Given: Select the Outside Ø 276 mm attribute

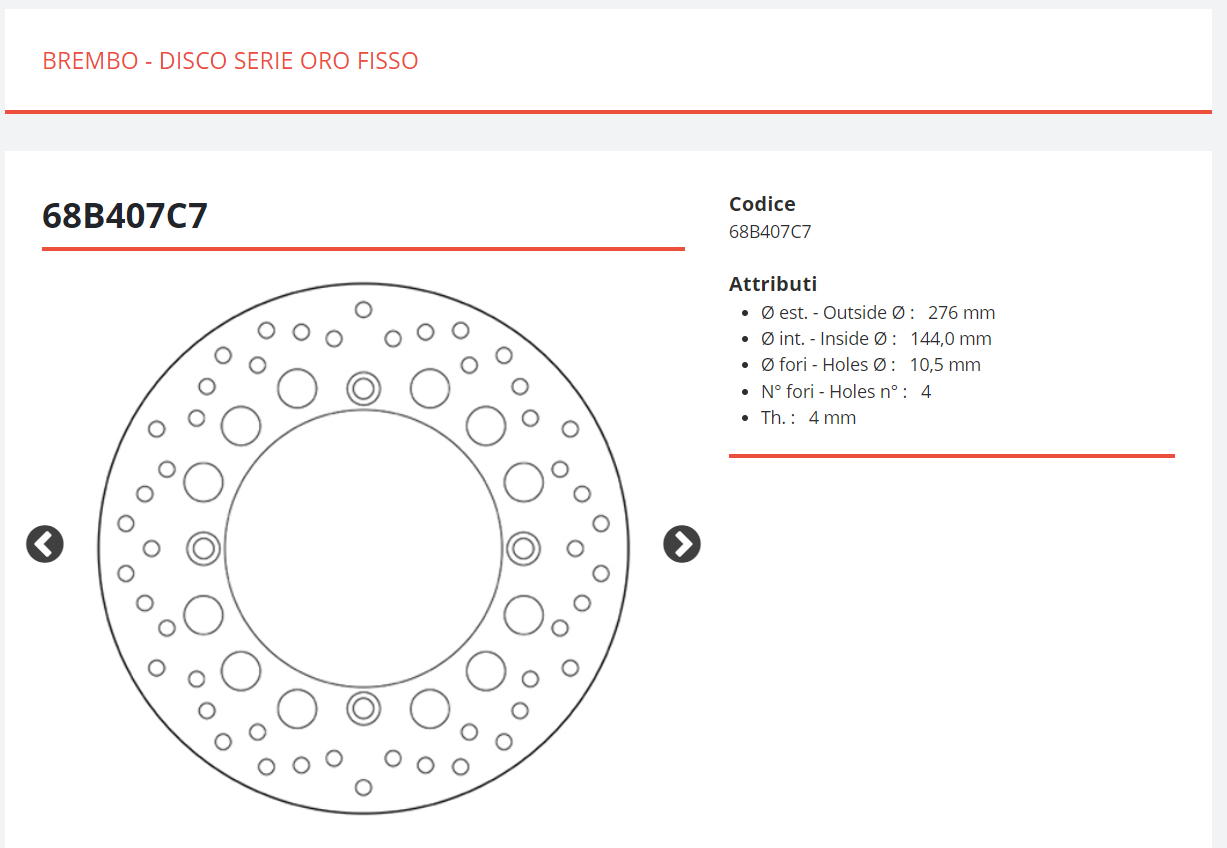Looking at the screenshot, I should (878, 312).
